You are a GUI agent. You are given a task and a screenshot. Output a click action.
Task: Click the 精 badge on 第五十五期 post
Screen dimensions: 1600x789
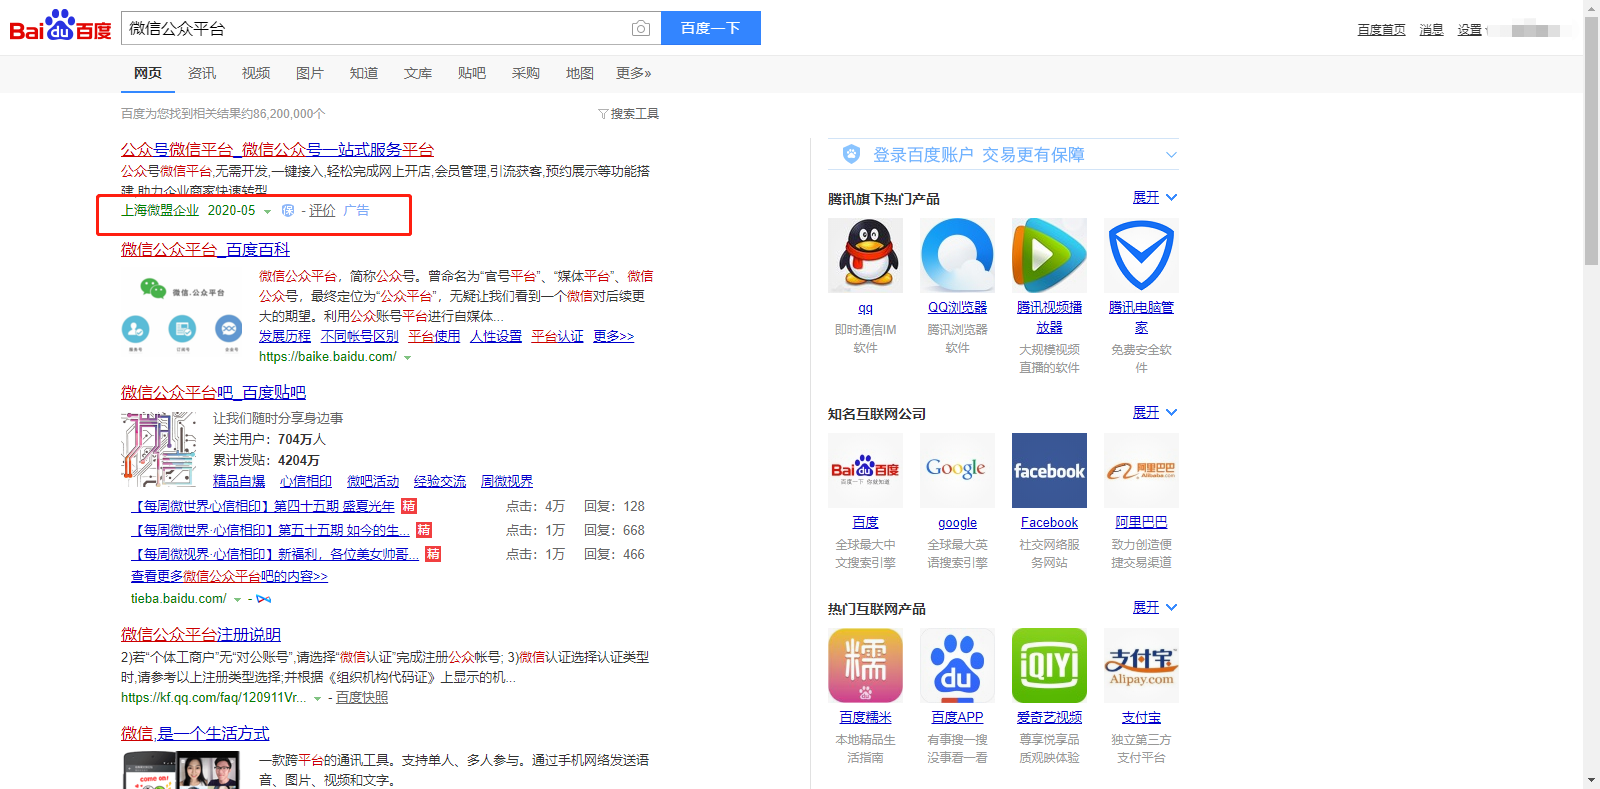pos(424,530)
